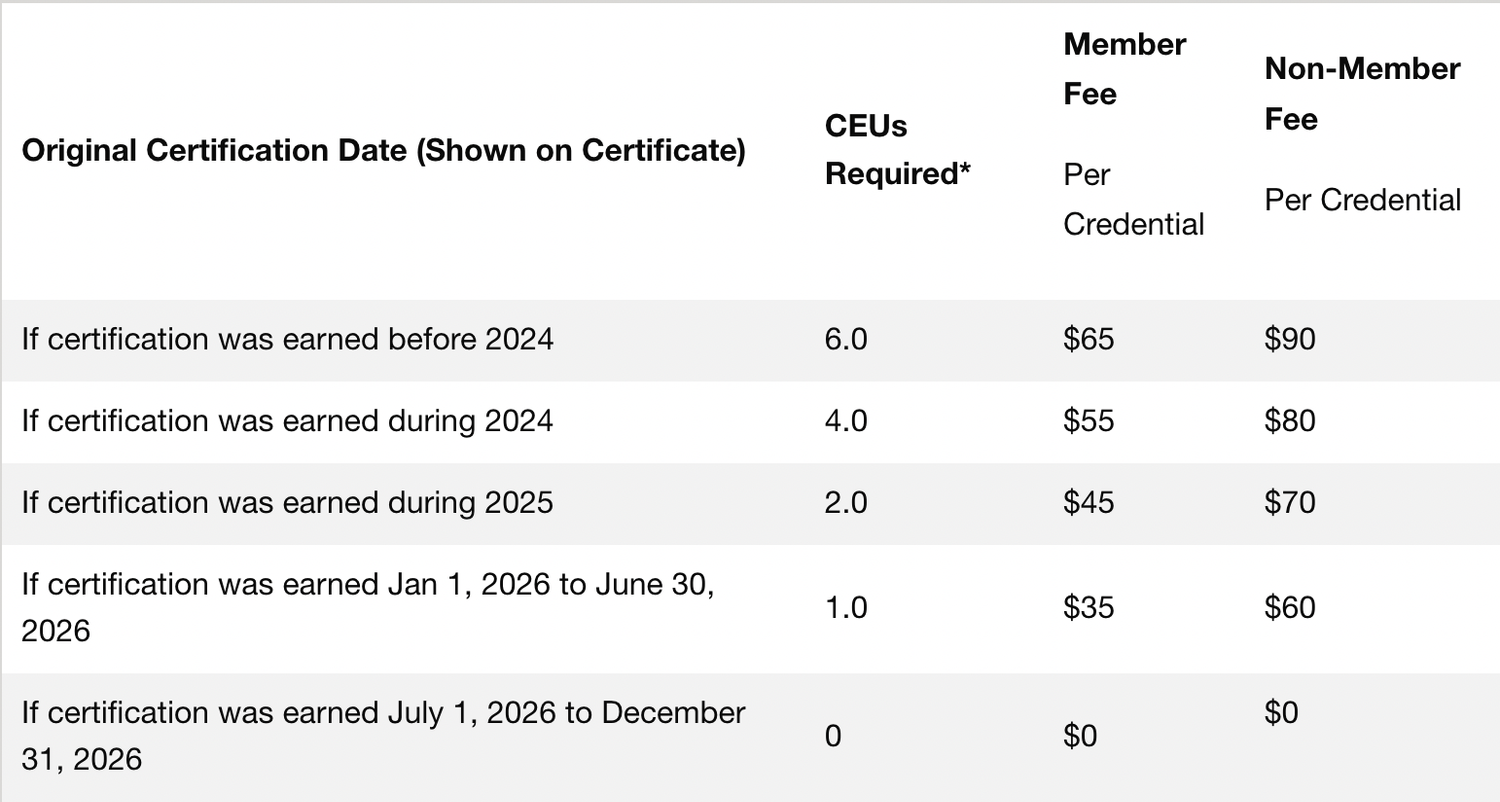Image resolution: width=1500 pixels, height=802 pixels.
Task: Click the 'earned during 2024' row text
Action: pos(287,421)
